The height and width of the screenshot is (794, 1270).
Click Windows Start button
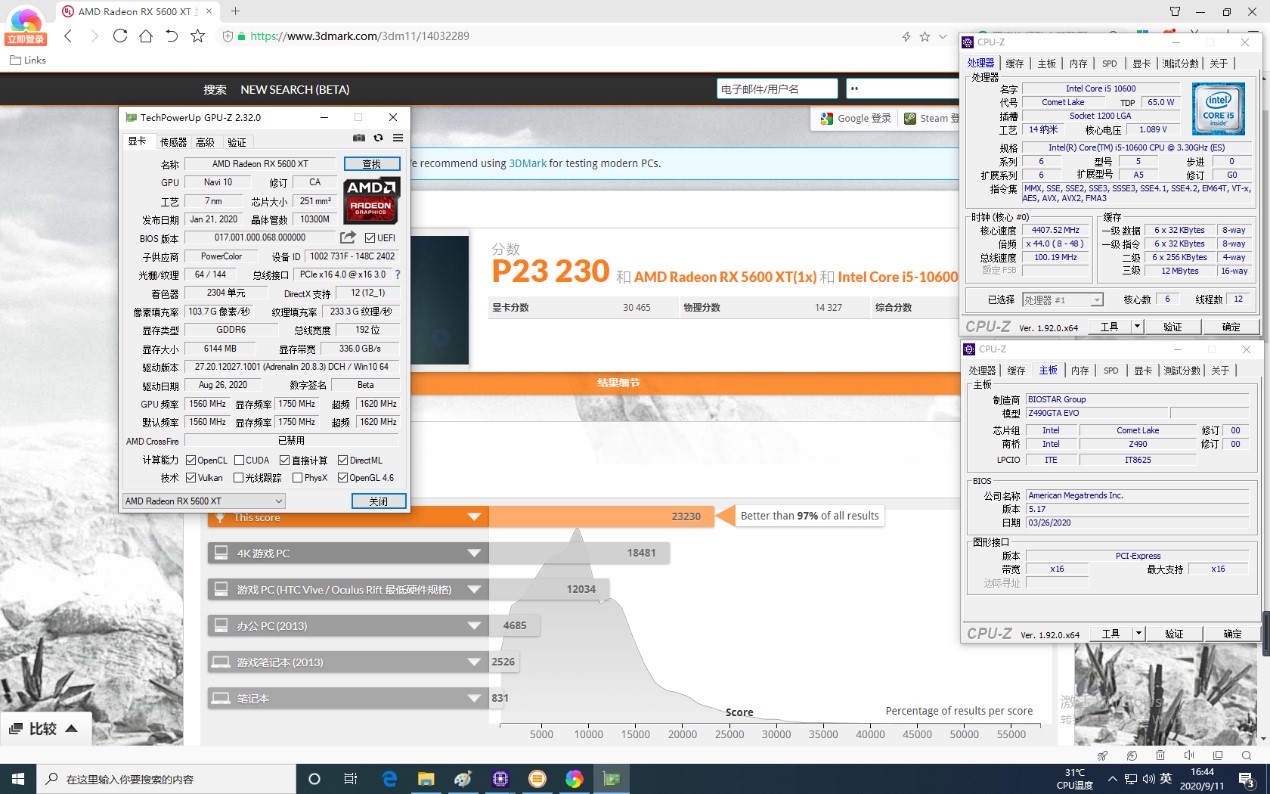pos(18,778)
